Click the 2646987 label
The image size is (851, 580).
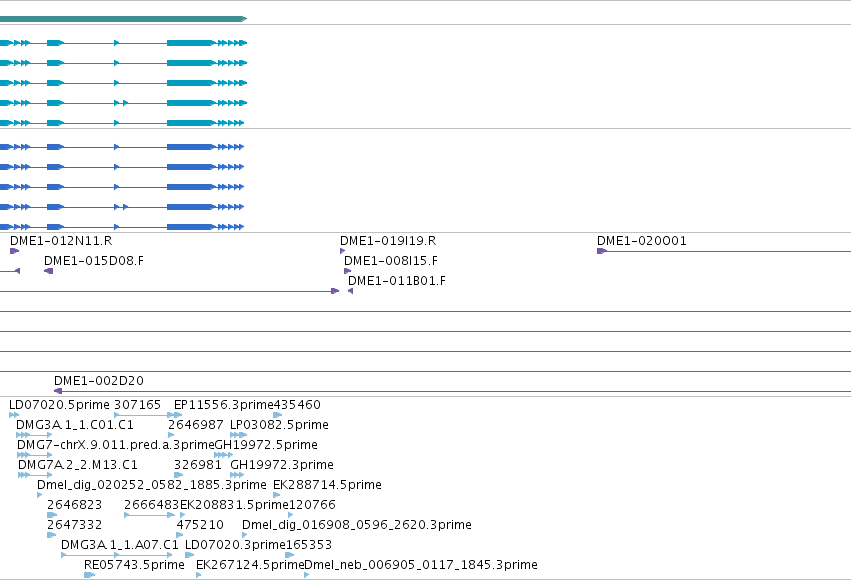click(x=195, y=425)
